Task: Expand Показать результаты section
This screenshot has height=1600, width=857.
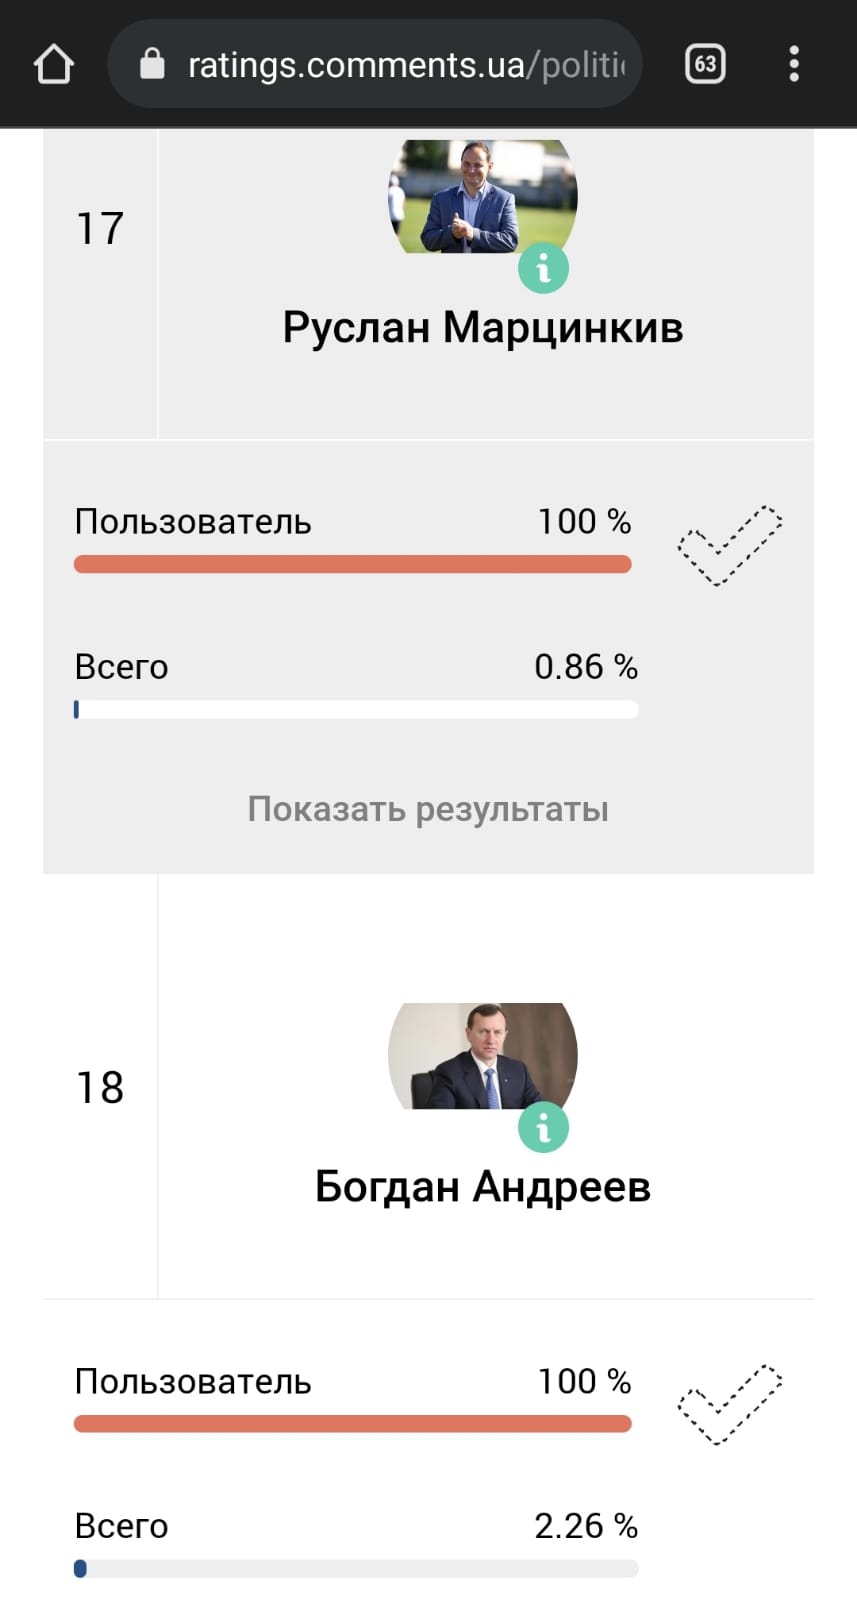Action: [428, 809]
